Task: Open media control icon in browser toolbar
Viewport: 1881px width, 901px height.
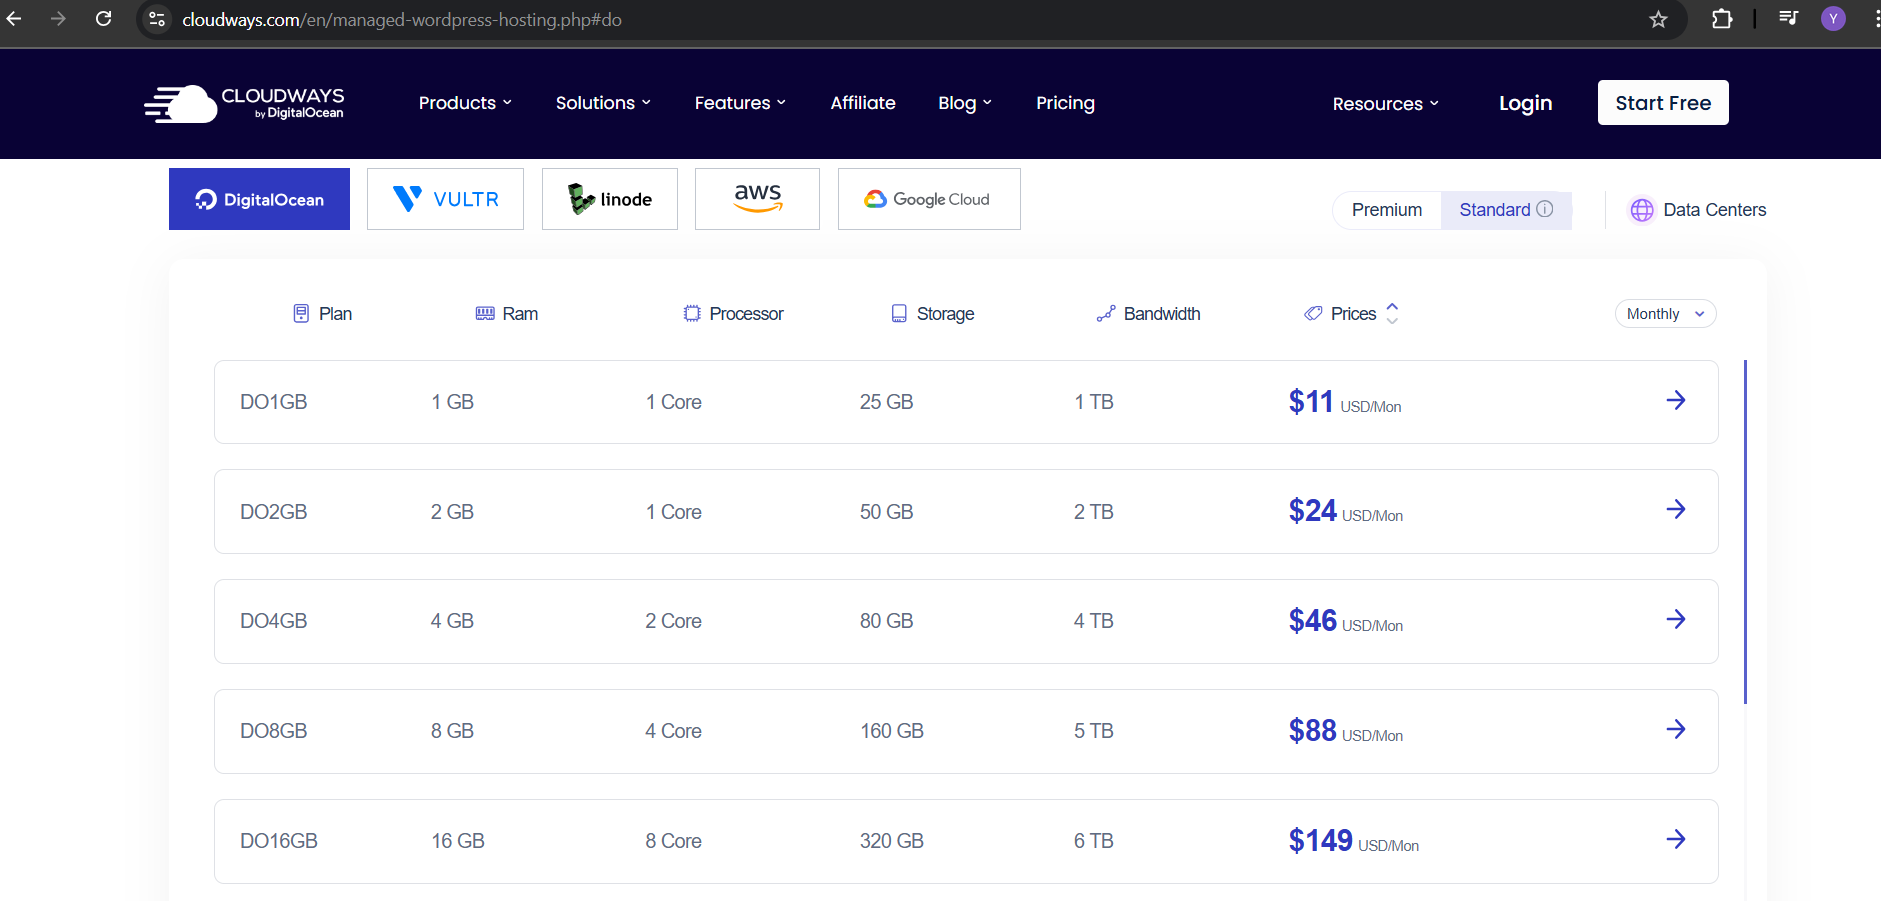Action: (x=1789, y=18)
